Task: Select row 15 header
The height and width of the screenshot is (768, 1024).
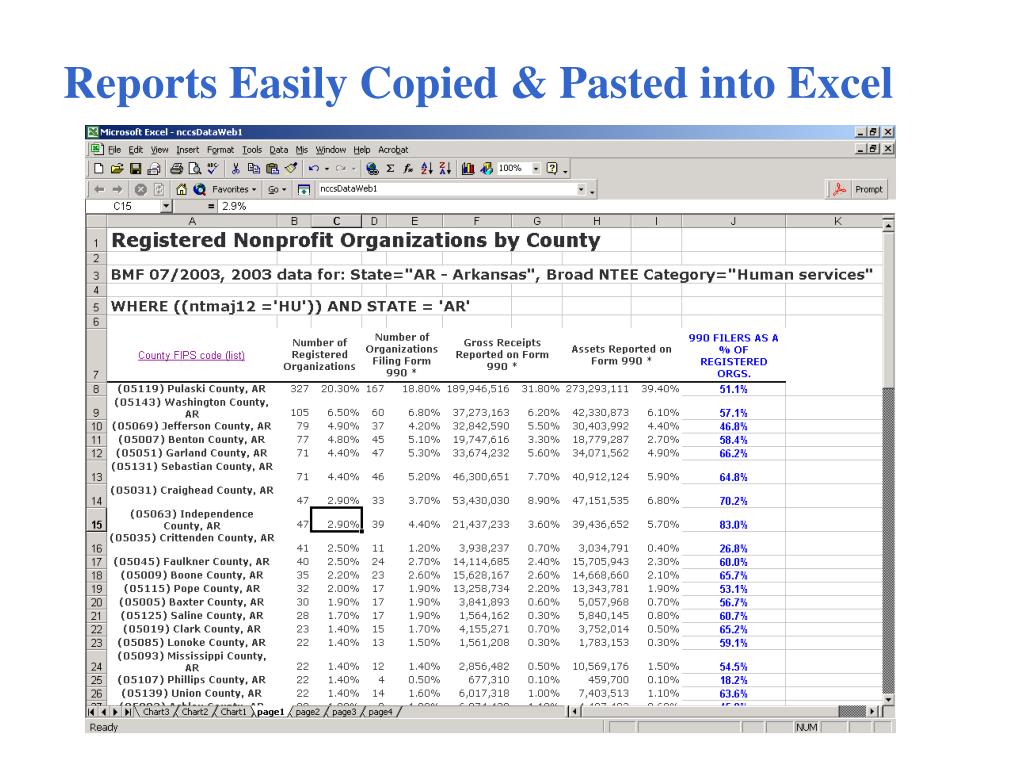Action: (96, 519)
